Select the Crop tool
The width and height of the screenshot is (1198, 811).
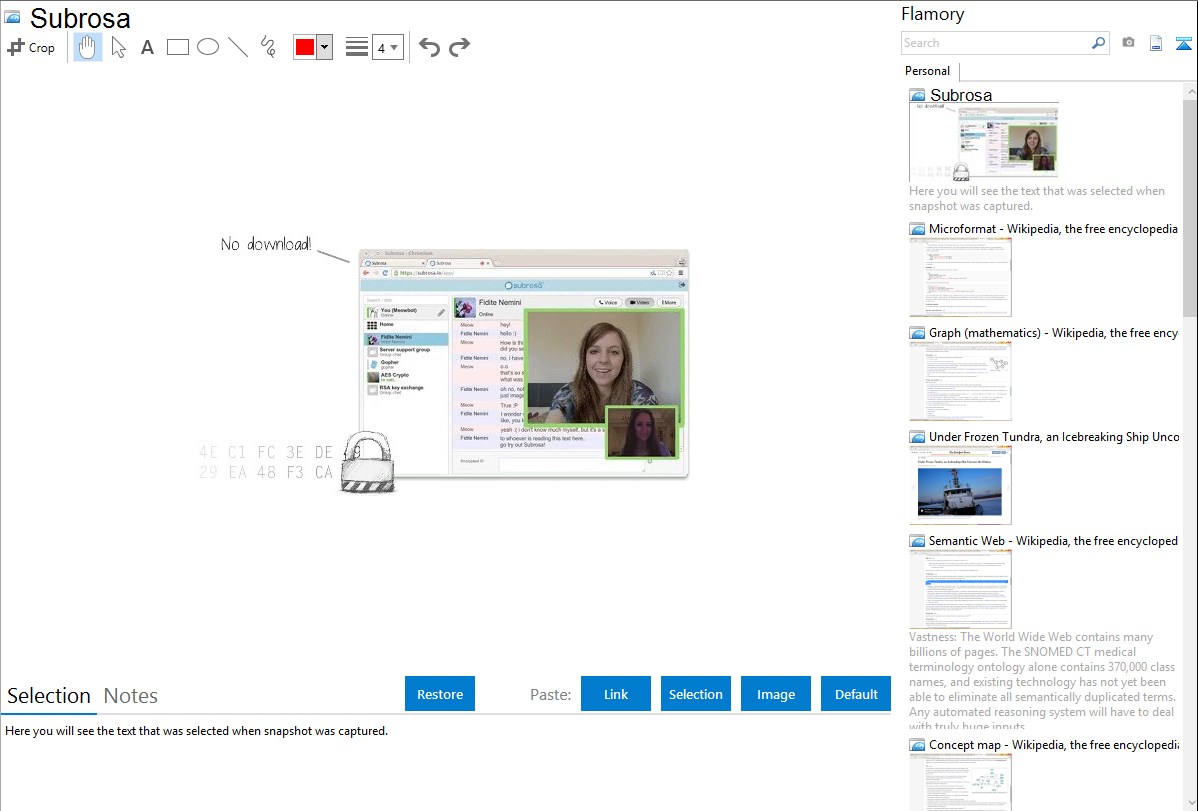31,47
